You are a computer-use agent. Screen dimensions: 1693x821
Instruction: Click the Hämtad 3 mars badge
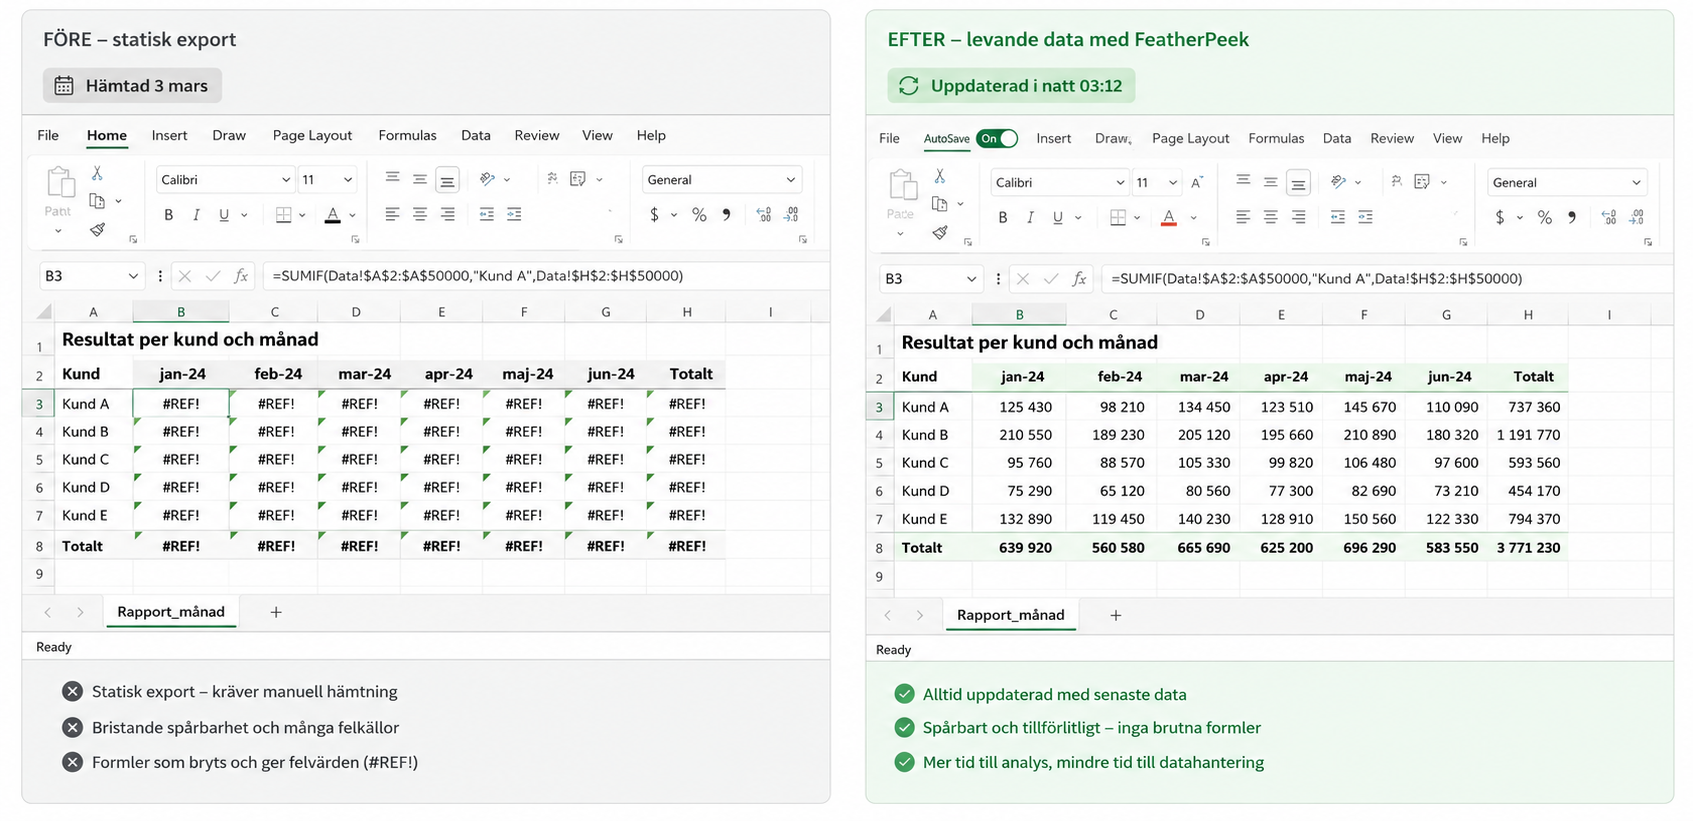tap(132, 86)
